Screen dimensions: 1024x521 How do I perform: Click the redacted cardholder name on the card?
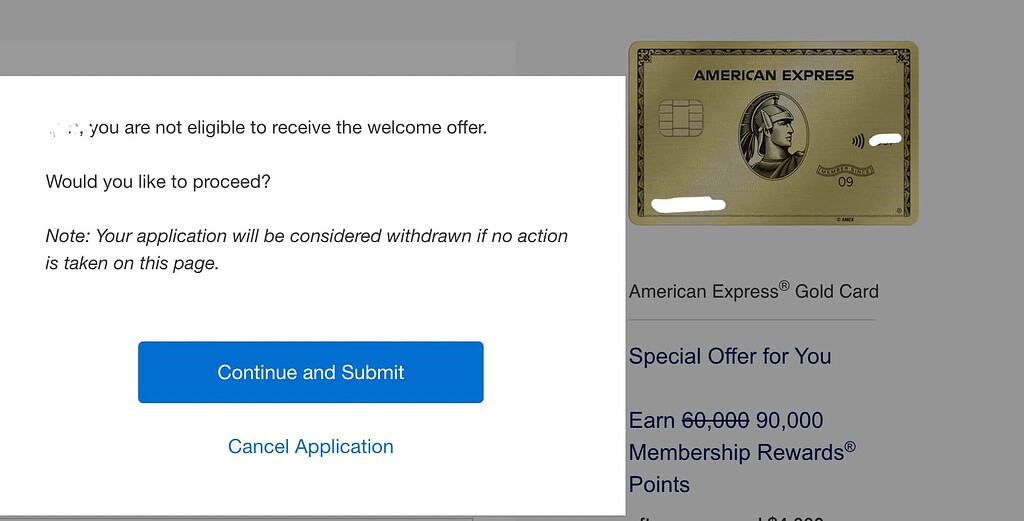pyautogui.click(x=688, y=205)
